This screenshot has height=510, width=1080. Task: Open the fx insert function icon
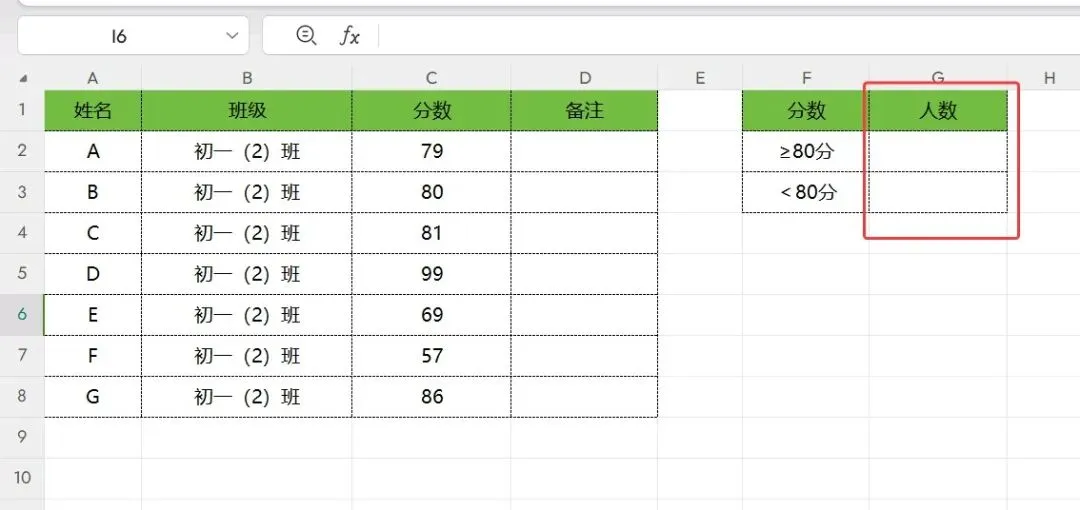349,36
